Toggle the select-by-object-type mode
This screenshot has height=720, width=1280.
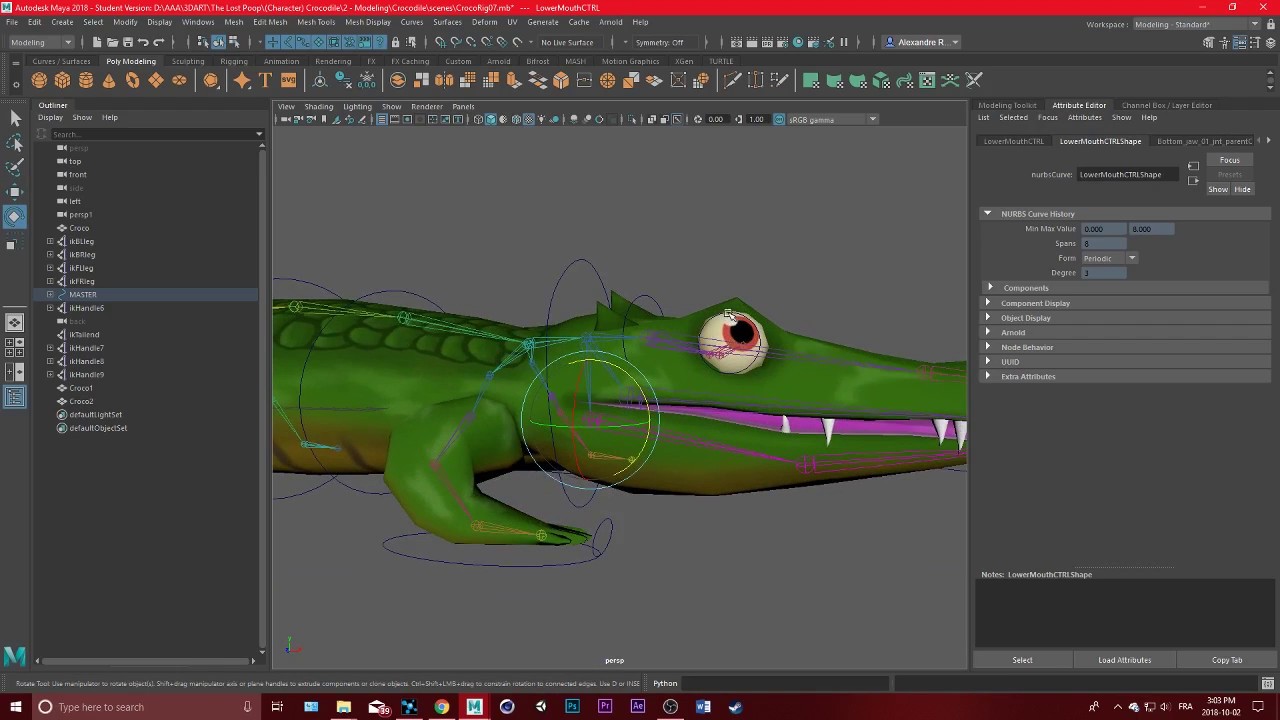click(218, 42)
